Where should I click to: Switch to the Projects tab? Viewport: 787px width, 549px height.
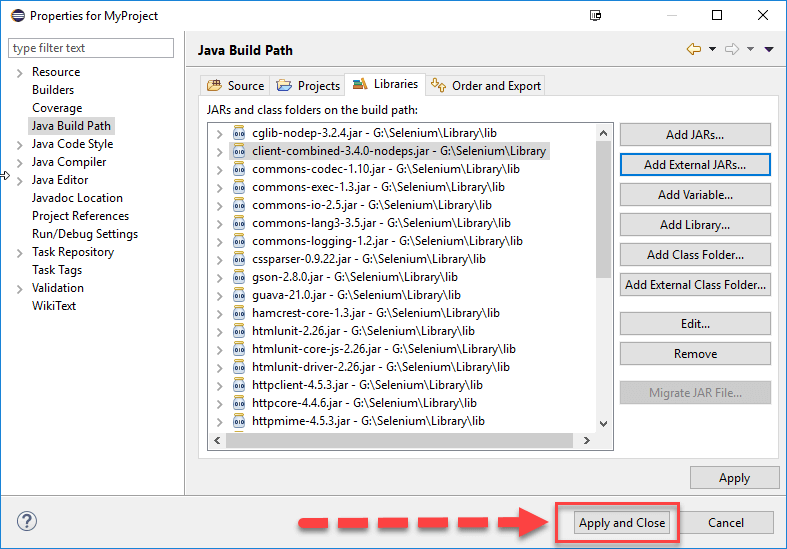[x=309, y=86]
